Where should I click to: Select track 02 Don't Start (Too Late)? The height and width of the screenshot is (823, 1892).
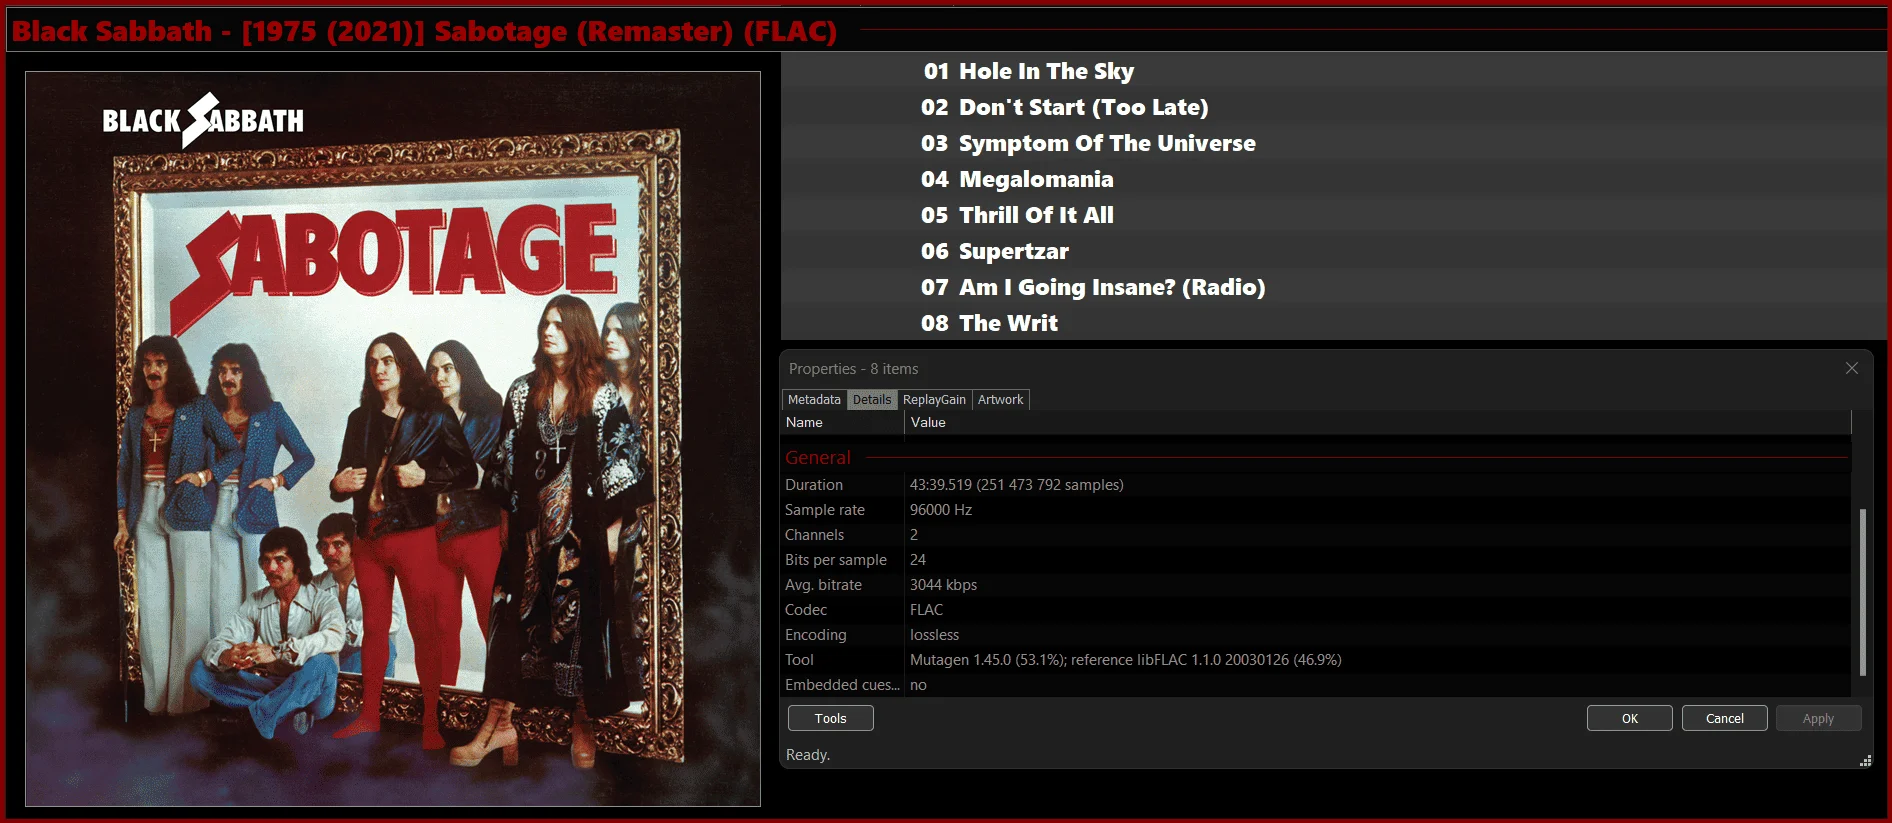(1334, 107)
